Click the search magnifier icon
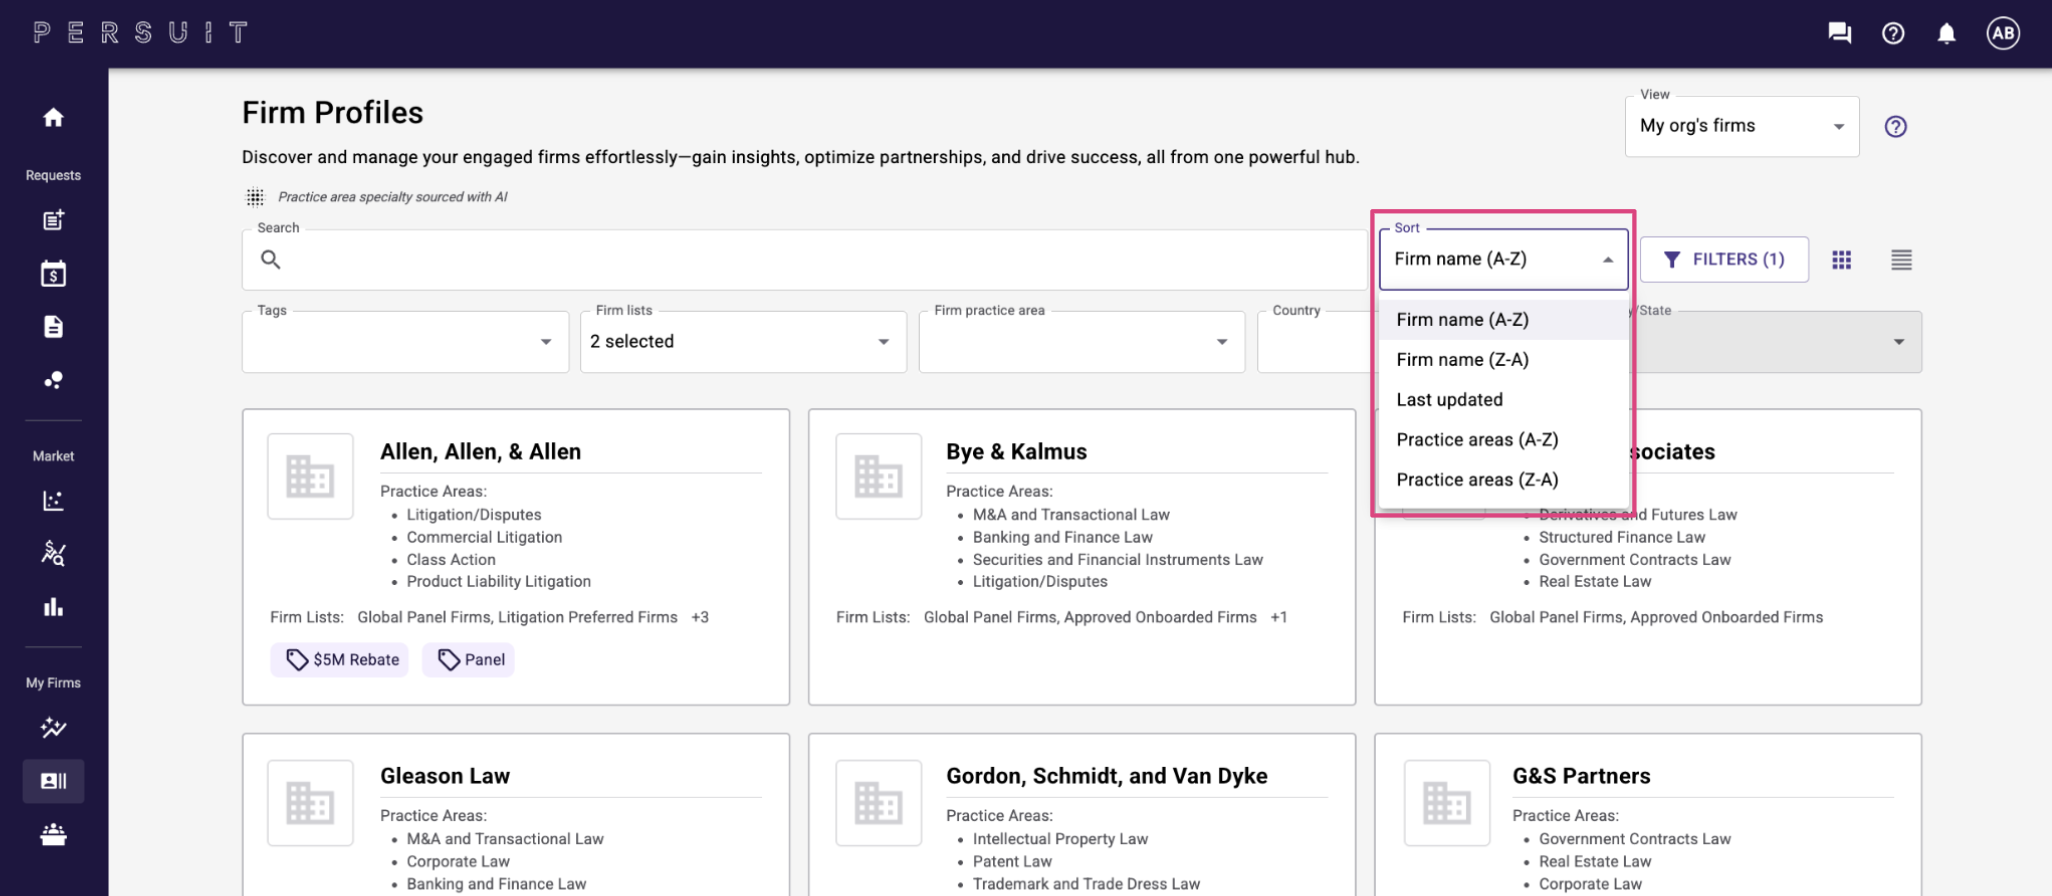The image size is (2052, 896). (x=270, y=260)
